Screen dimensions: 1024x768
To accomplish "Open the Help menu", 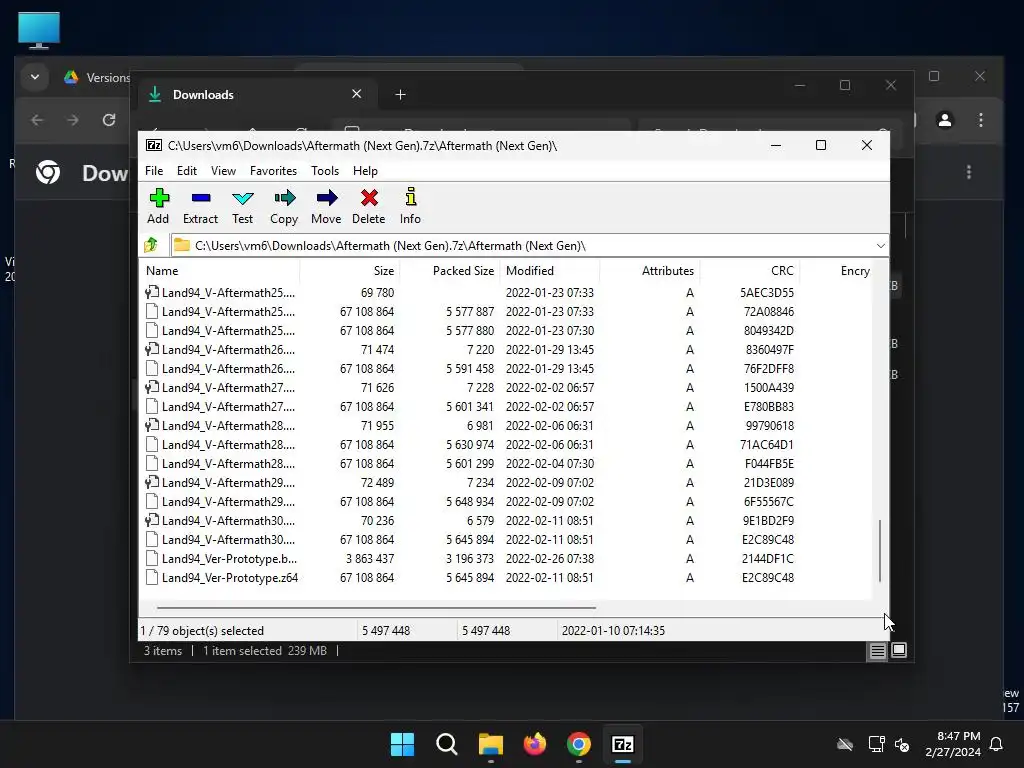I will (365, 170).
